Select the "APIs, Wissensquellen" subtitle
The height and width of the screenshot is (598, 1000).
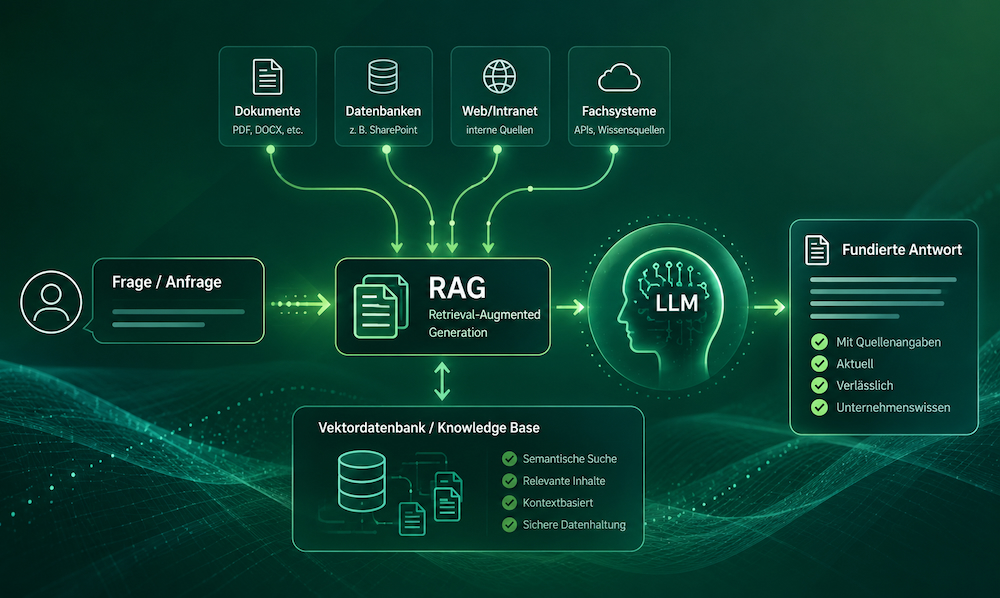tap(619, 130)
